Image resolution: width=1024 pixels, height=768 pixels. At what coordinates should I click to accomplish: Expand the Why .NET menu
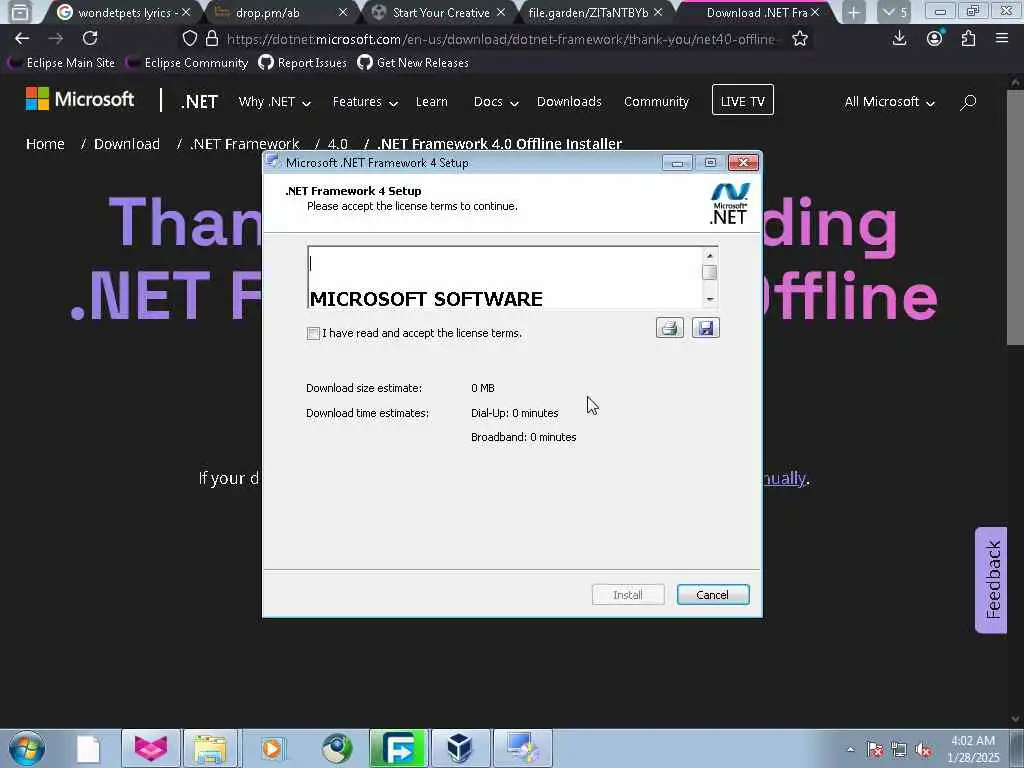274,102
